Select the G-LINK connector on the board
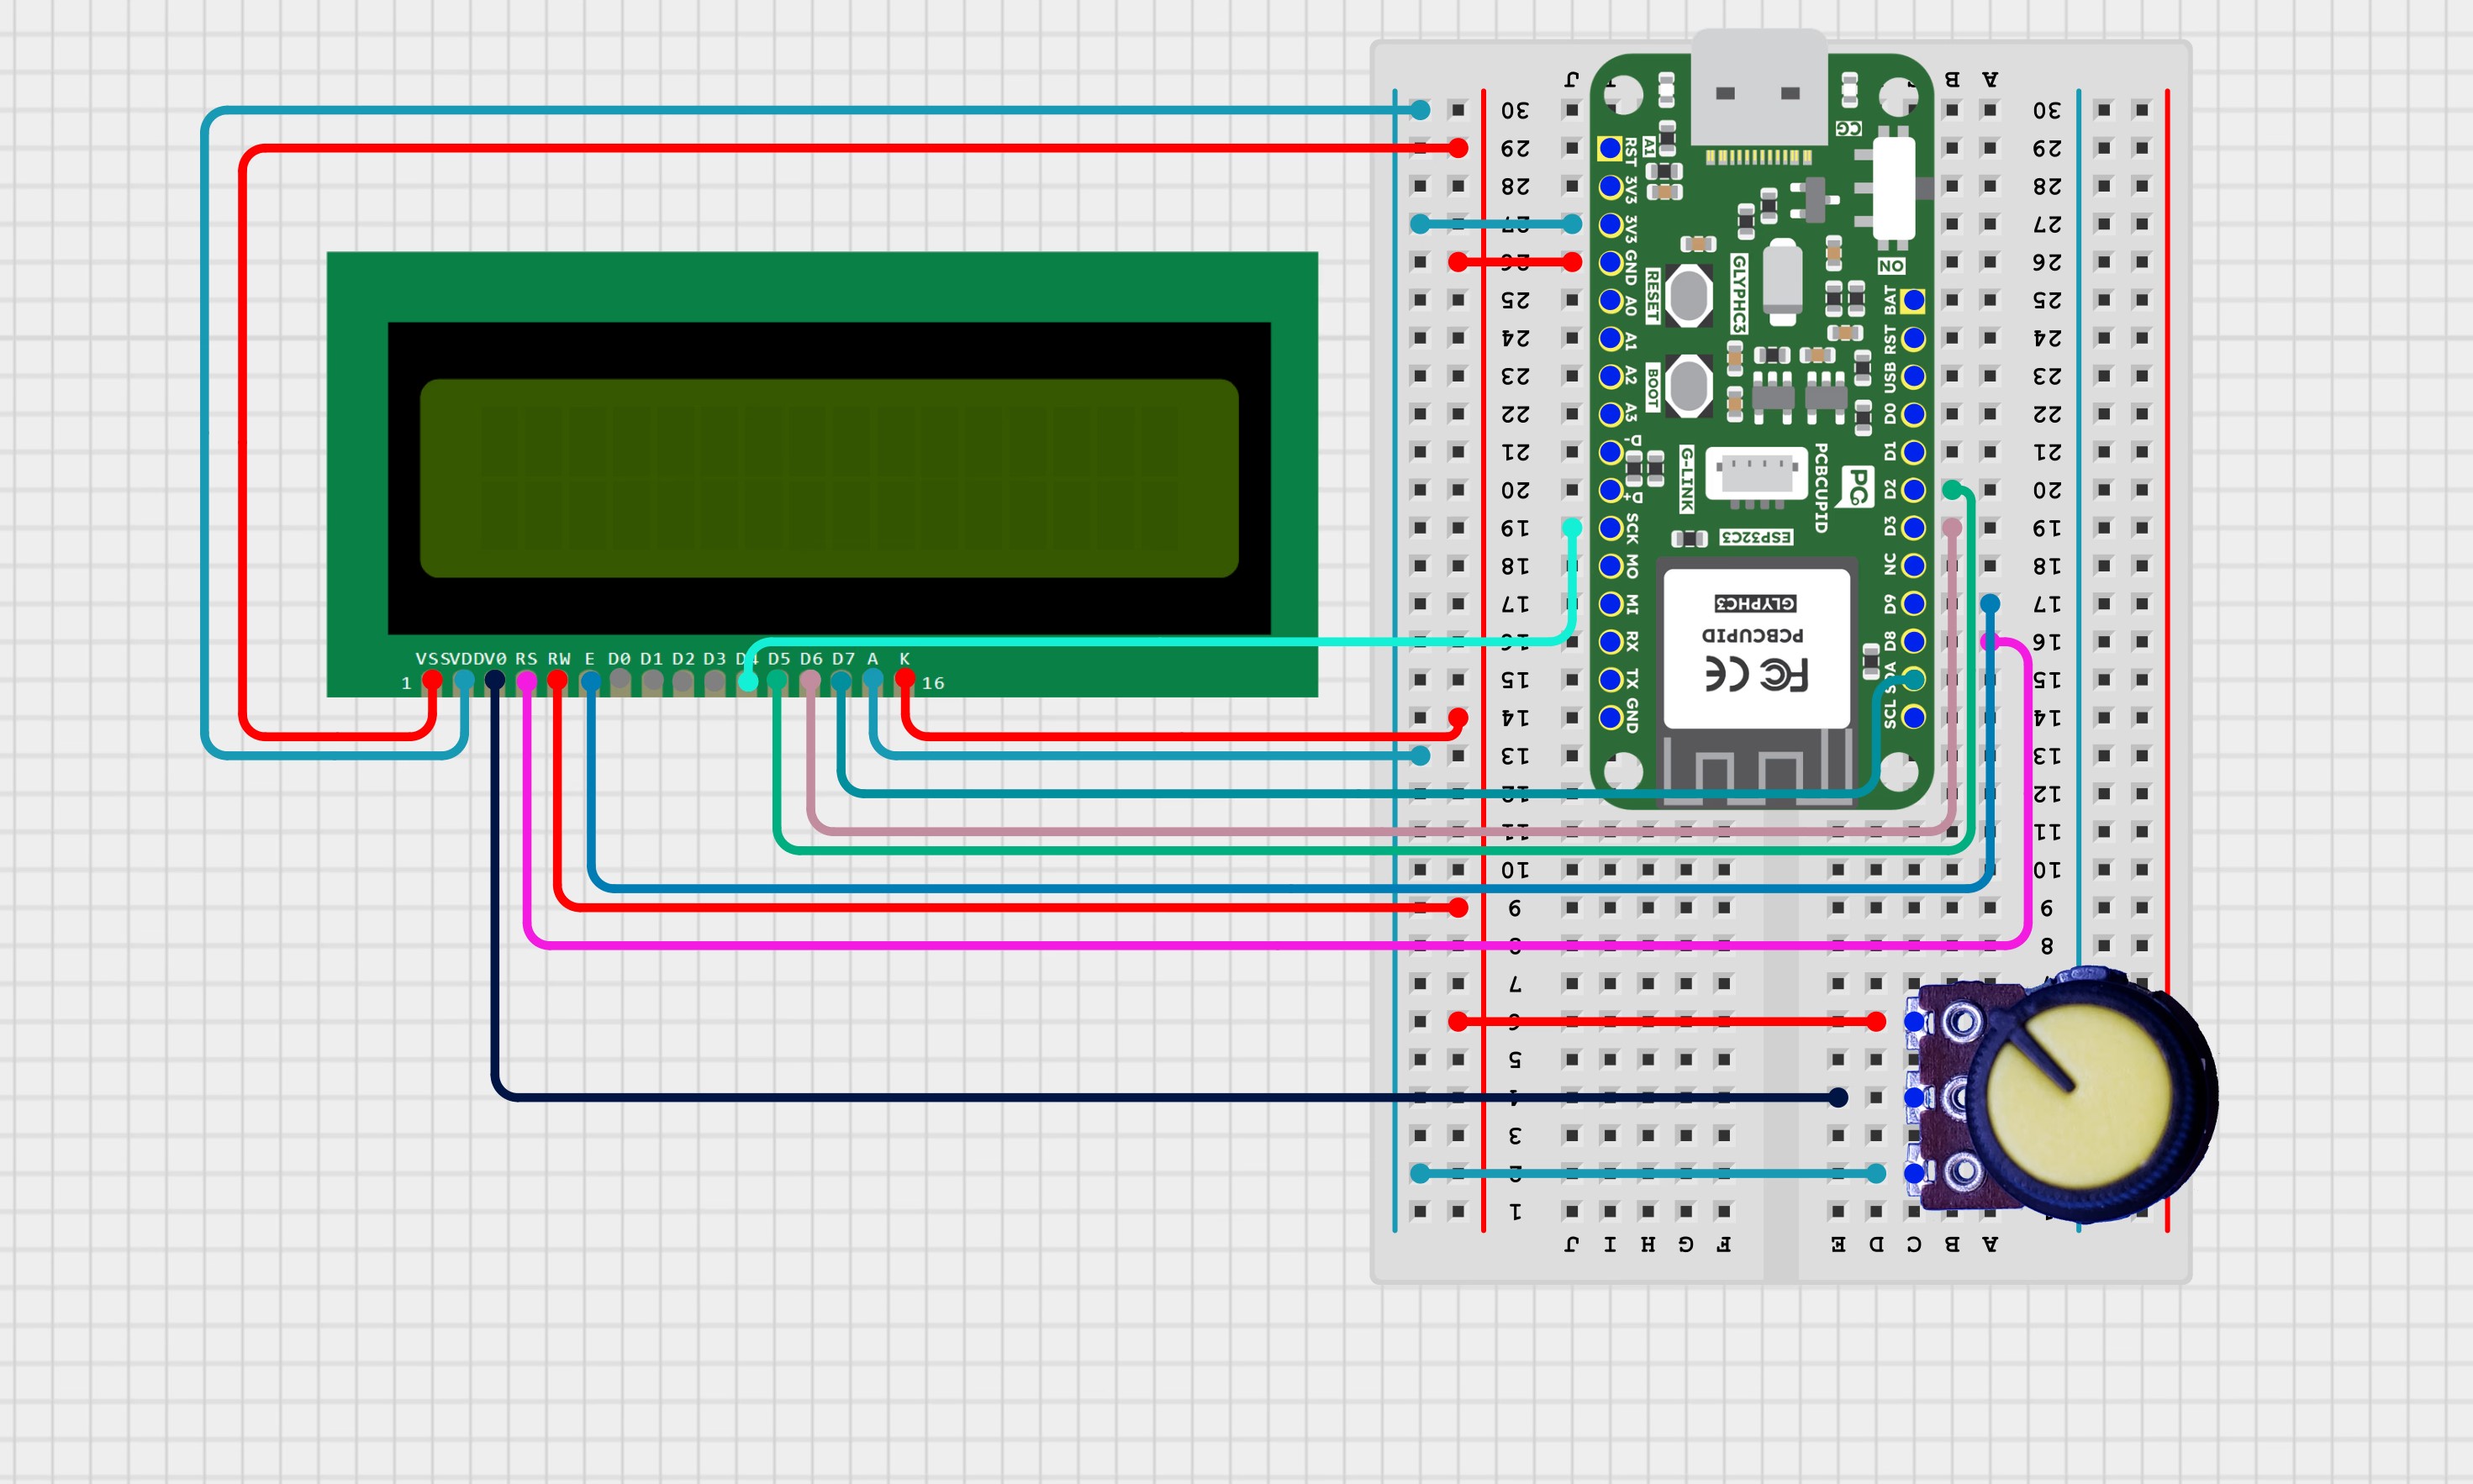This screenshot has height=1484, width=2473. click(x=1755, y=472)
